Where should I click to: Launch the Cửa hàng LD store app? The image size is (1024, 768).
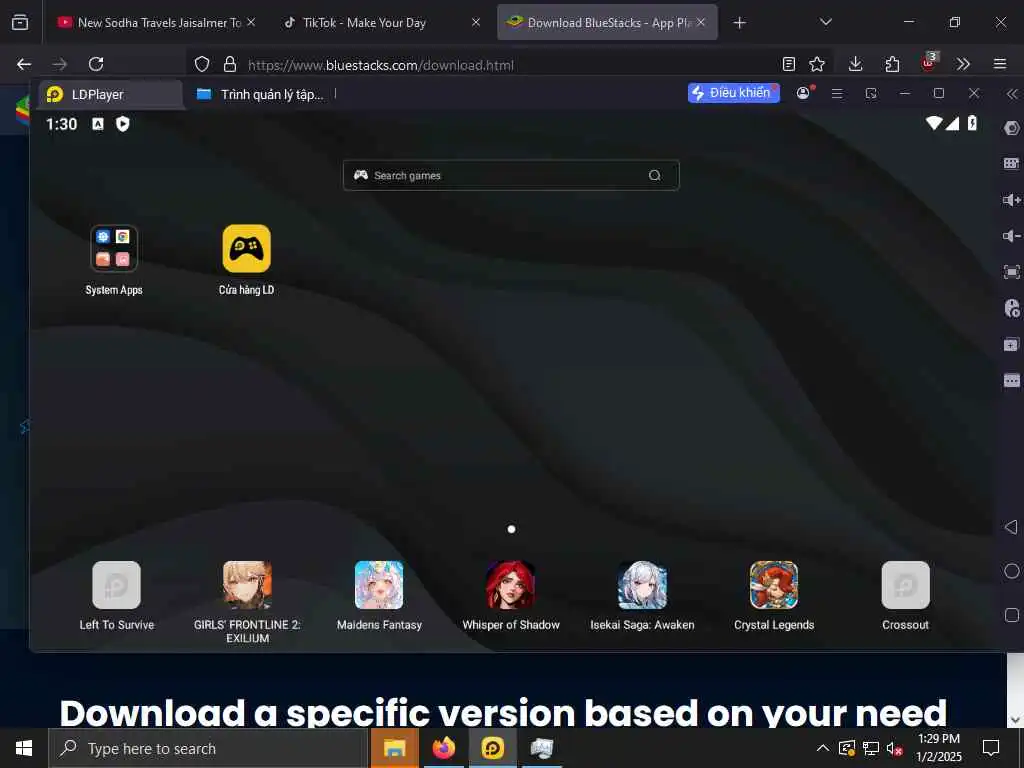pos(246,249)
